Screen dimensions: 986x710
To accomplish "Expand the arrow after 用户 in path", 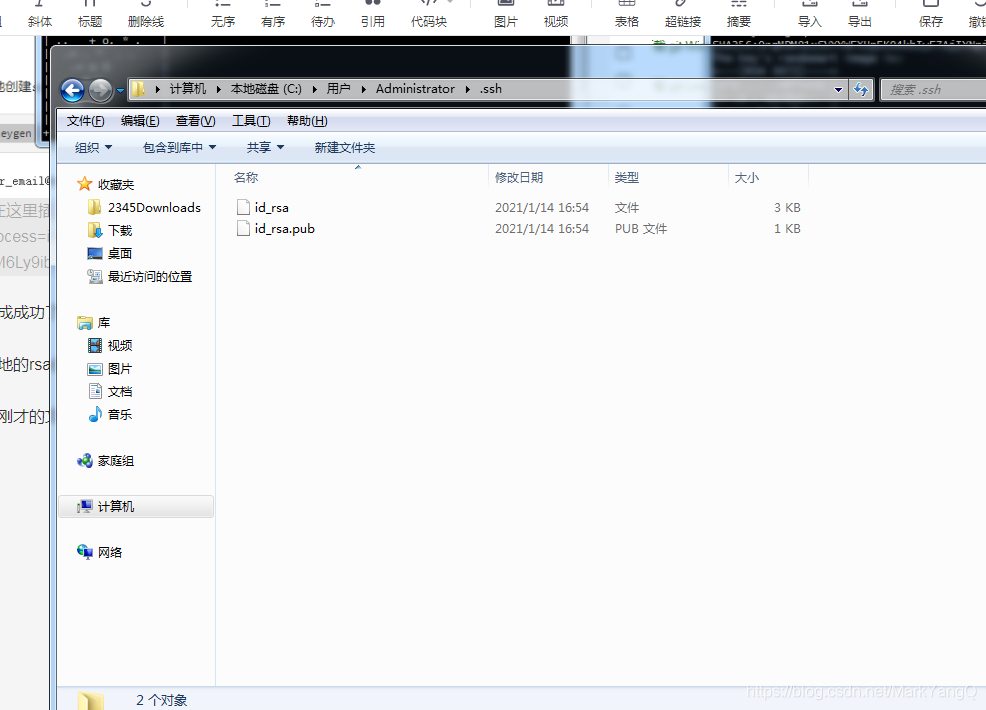I will click(x=363, y=89).
